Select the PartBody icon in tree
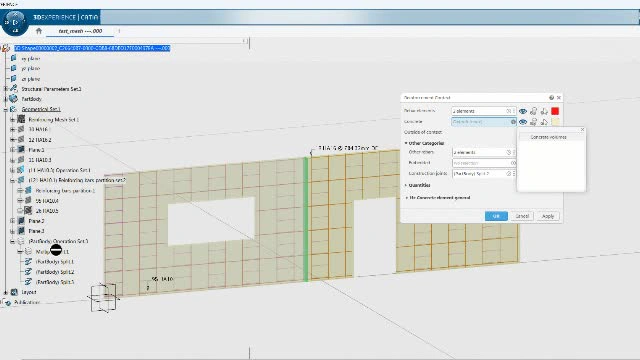Screen dimensions: 640x360 [x=13, y=99]
